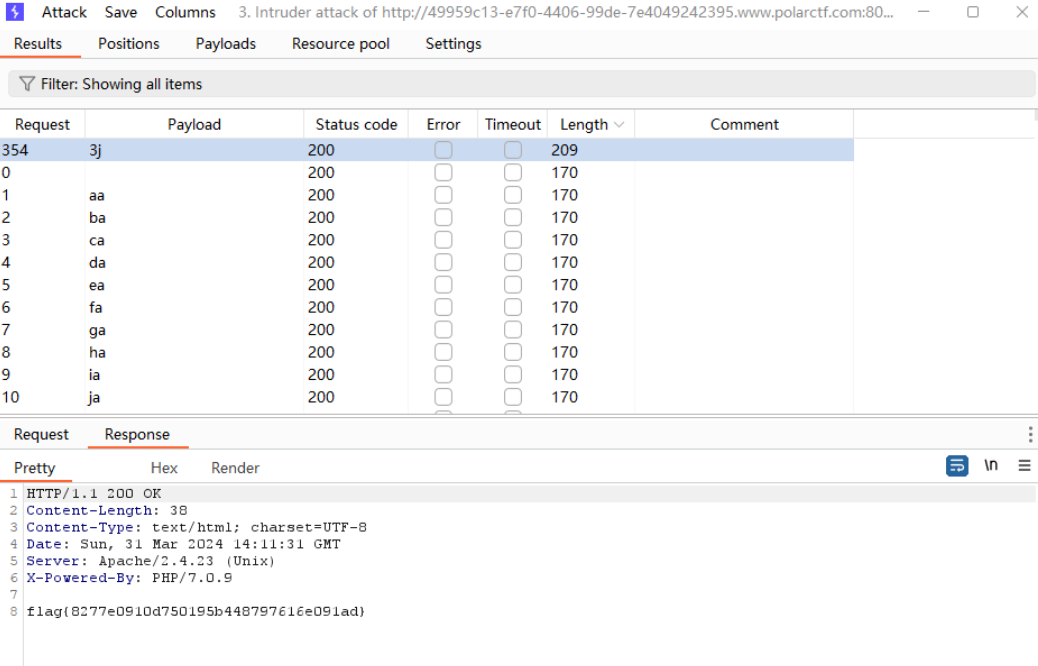This screenshot has width=1038, height=666.
Task: Open the Save menu
Action: (x=120, y=12)
